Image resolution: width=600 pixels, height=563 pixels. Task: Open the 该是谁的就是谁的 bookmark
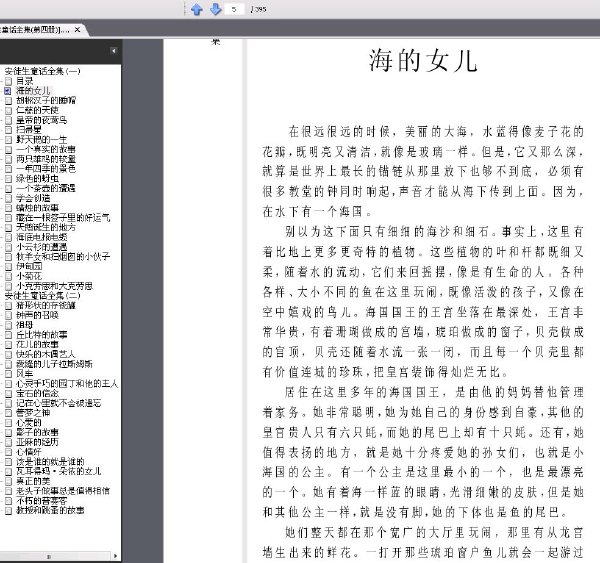click(50, 462)
